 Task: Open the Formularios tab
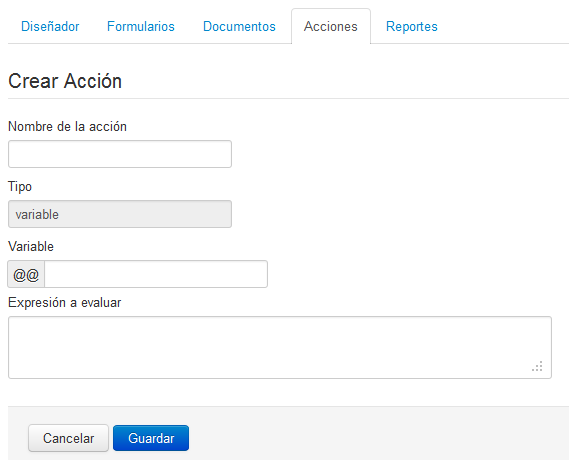[x=141, y=26]
